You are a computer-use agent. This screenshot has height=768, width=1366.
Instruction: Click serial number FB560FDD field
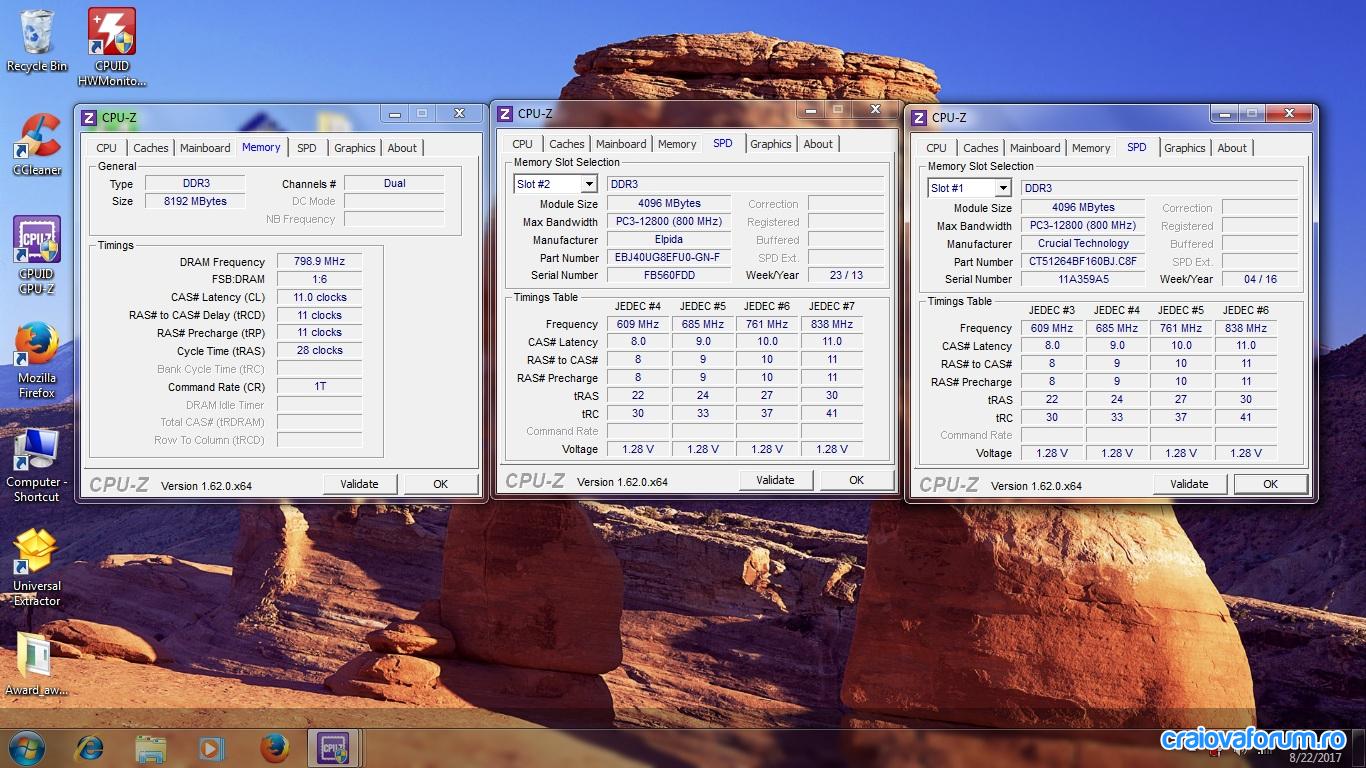click(669, 276)
